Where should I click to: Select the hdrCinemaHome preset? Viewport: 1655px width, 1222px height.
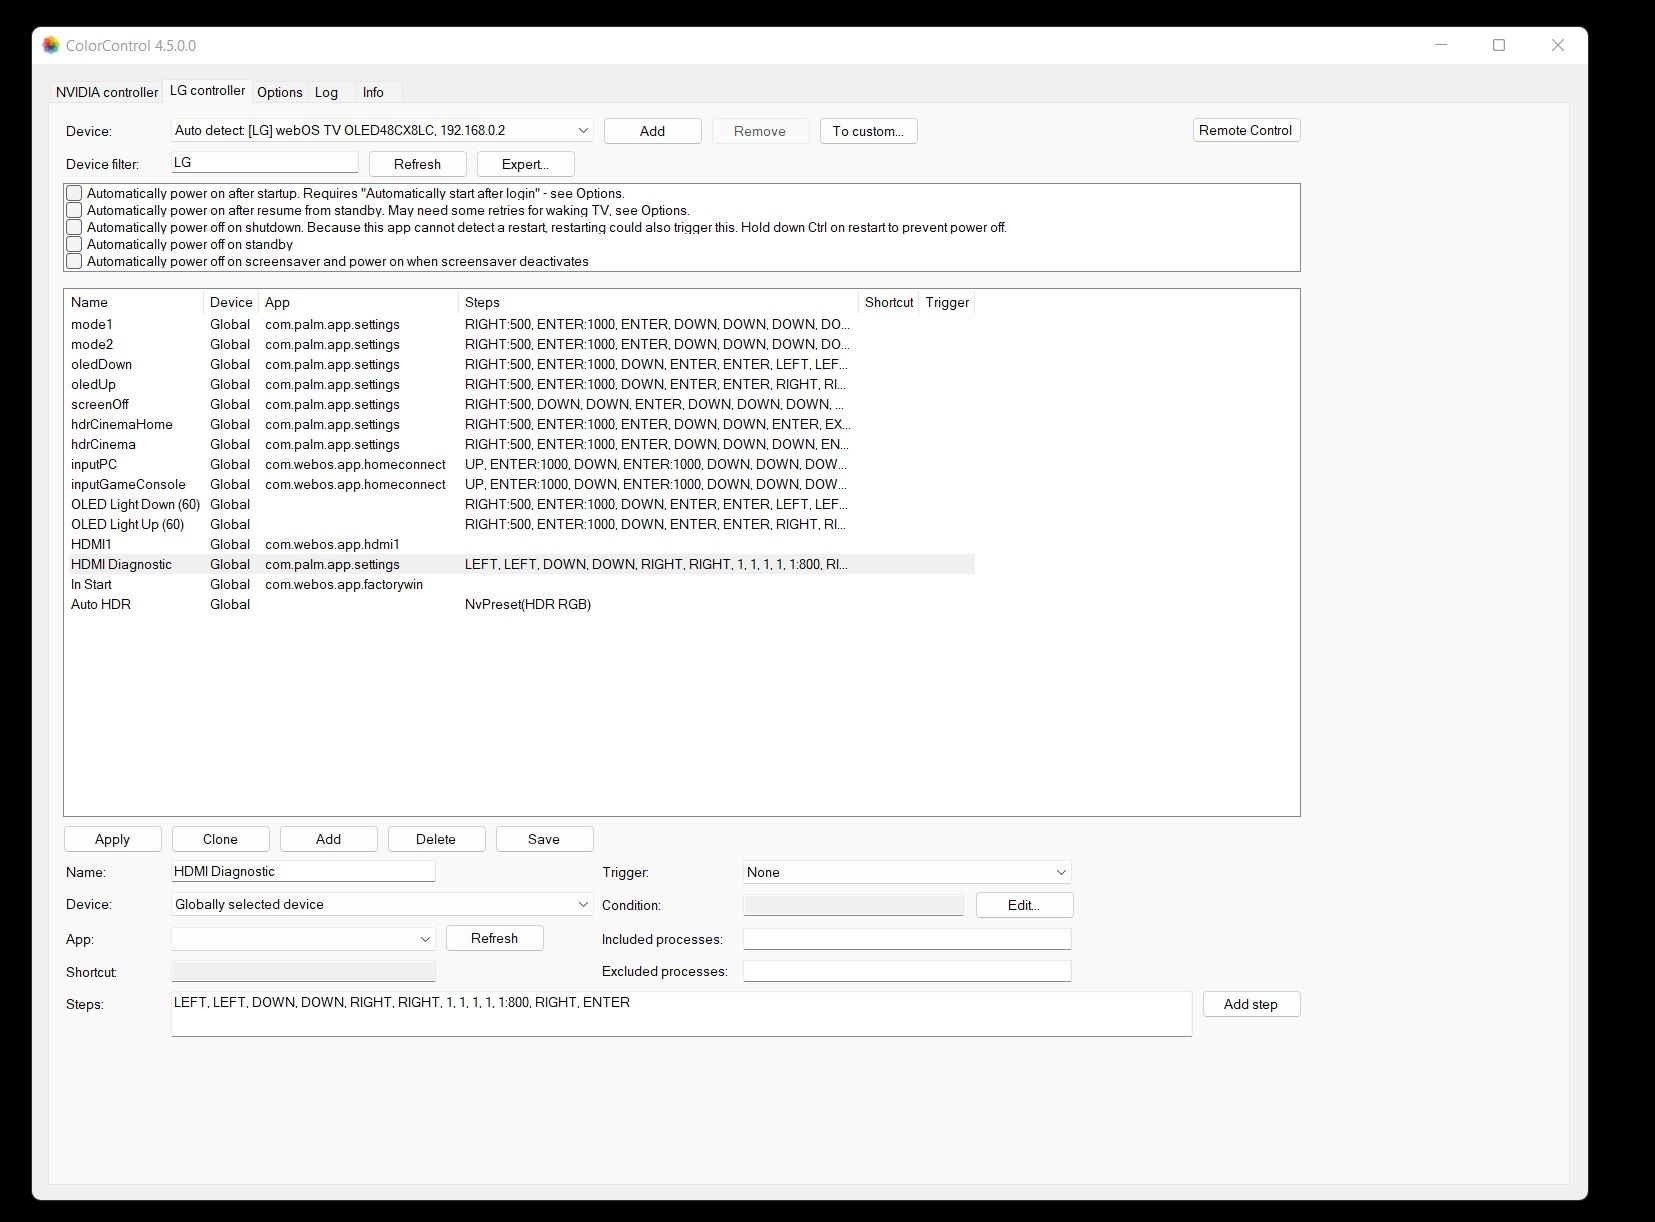point(520,424)
